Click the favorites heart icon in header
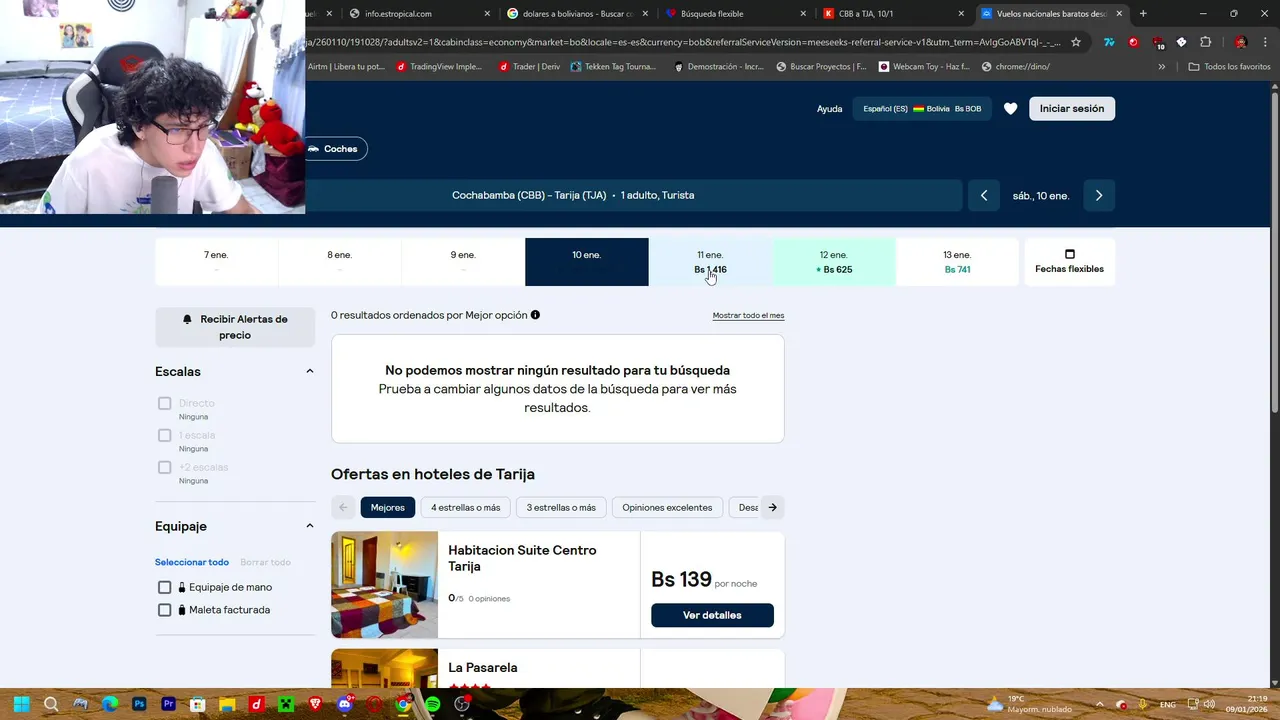The height and width of the screenshot is (720, 1280). (x=1010, y=108)
